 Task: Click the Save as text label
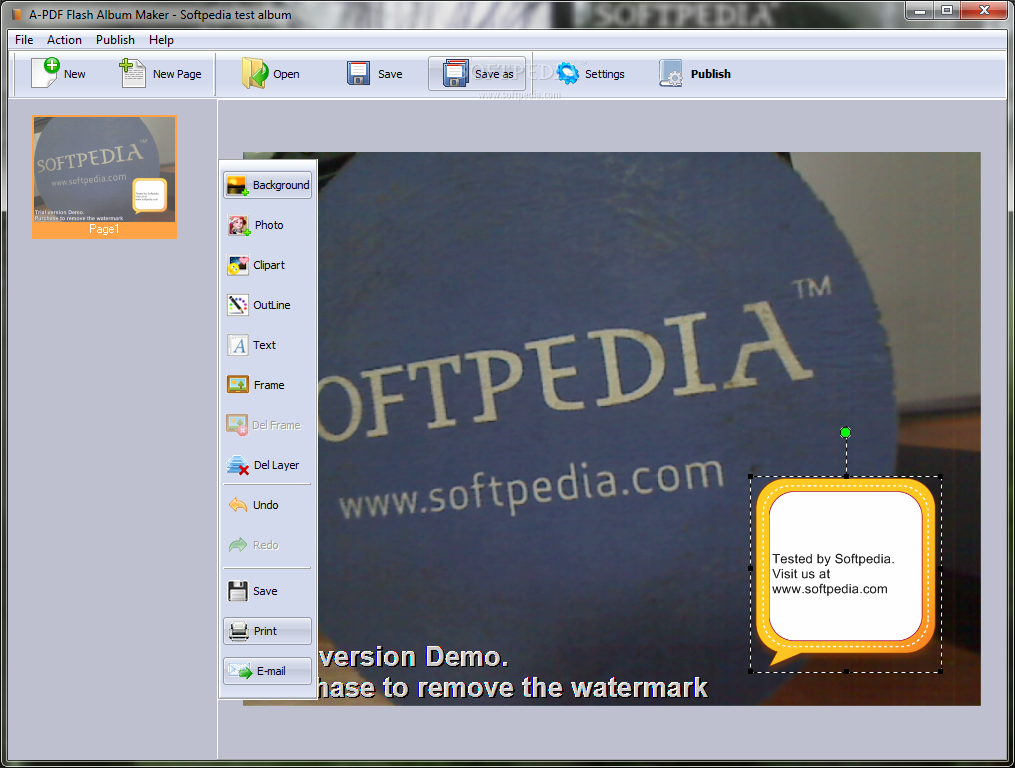click(x=494, y=74)
